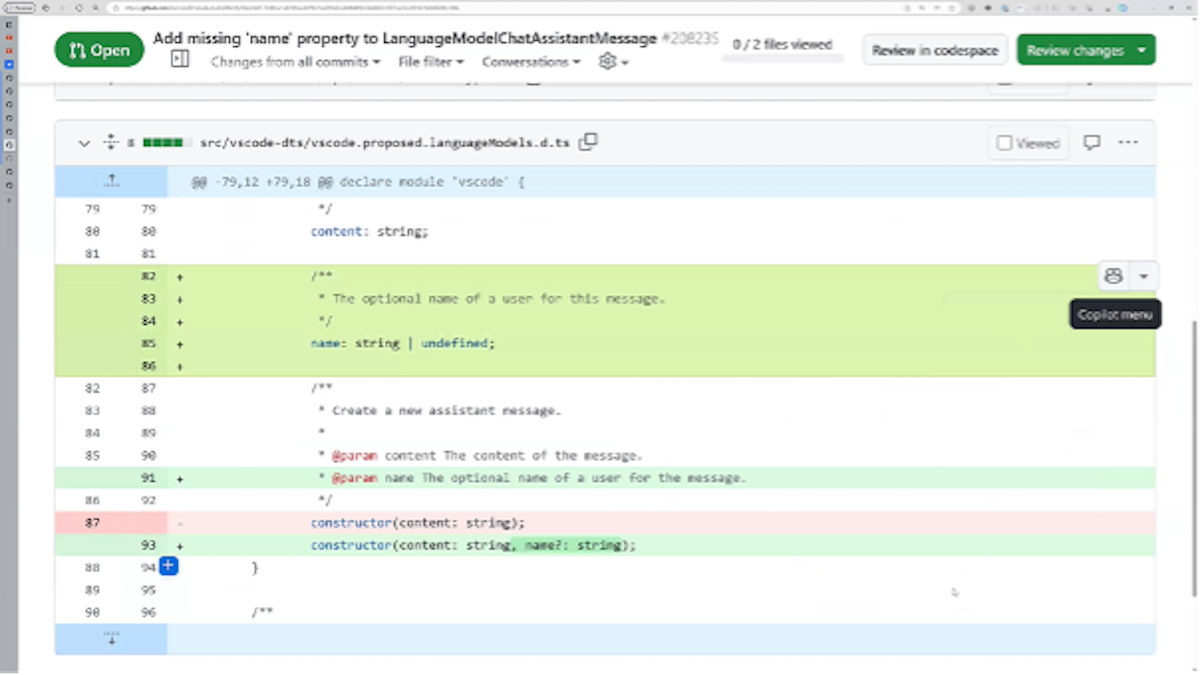This screenshot has width=1200, height=675.
Task: Click the files viewed progress bar
Action: pyautogui.click(x=782, y=60)
